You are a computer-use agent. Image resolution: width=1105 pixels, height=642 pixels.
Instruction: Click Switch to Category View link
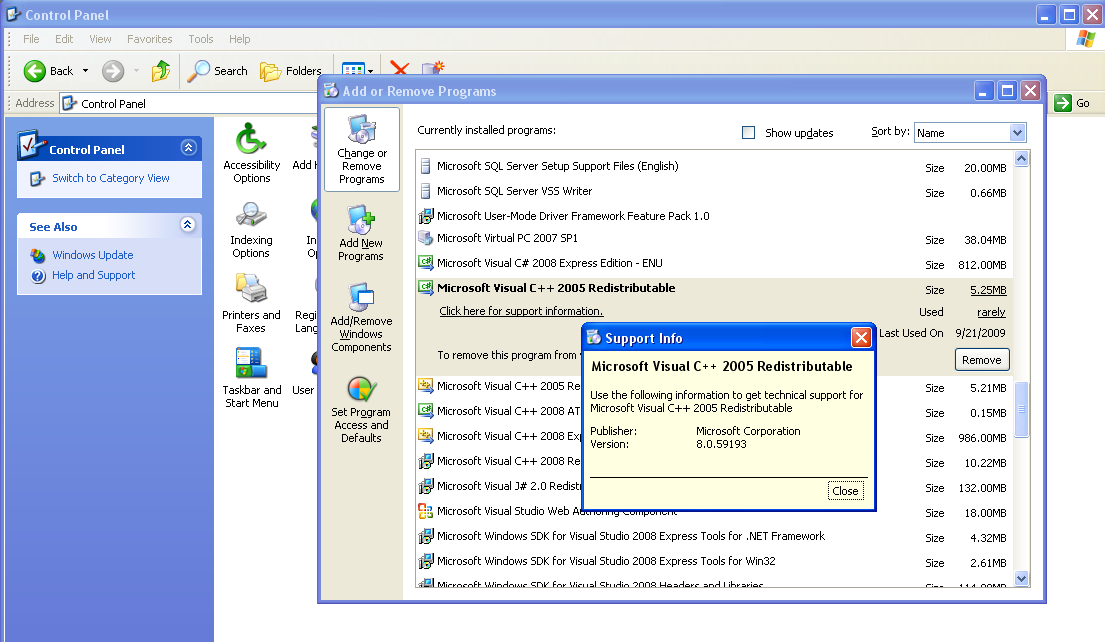(x=110, y=178)
